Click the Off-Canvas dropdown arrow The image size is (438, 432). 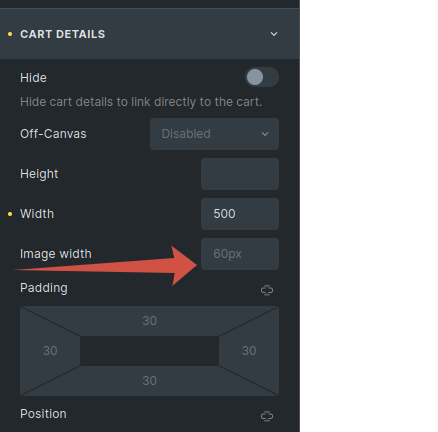coord(265,134)
